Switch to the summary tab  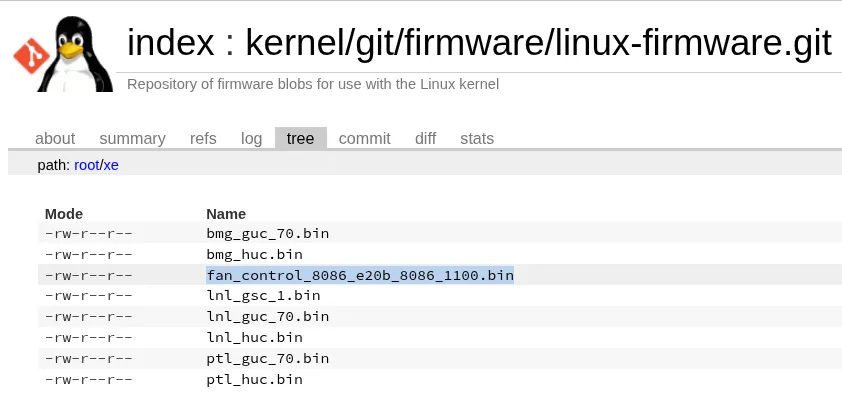tap(132, 139)
